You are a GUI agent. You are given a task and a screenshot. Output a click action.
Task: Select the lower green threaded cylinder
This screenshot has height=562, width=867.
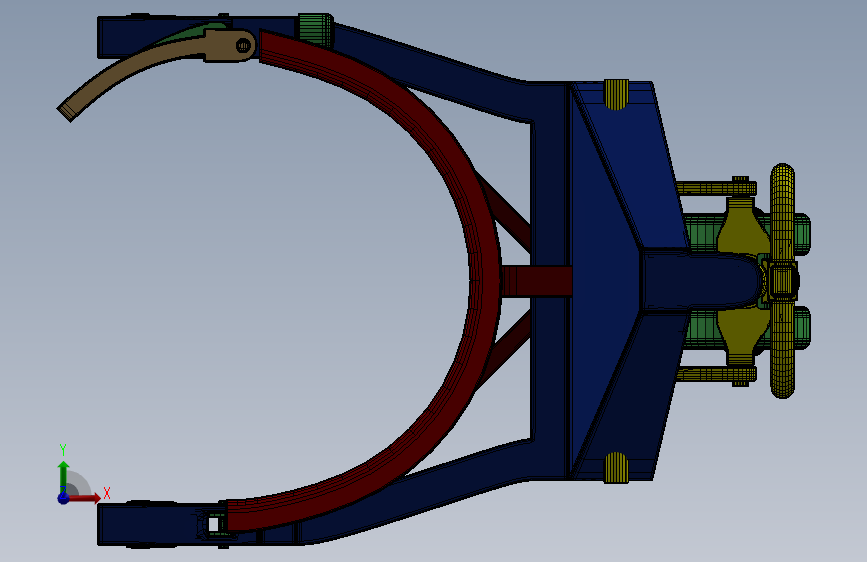click(x=703, y=329)
